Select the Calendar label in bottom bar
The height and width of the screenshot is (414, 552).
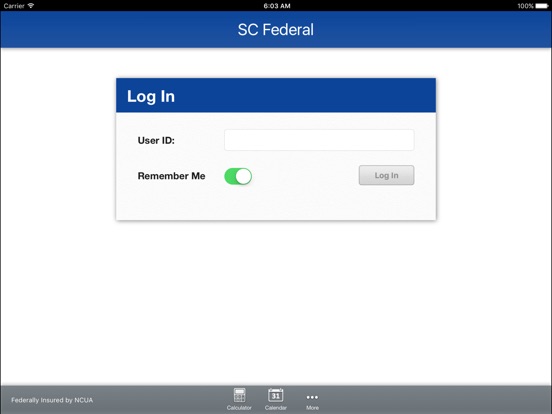pyautogui.click(x=276, y=408)
